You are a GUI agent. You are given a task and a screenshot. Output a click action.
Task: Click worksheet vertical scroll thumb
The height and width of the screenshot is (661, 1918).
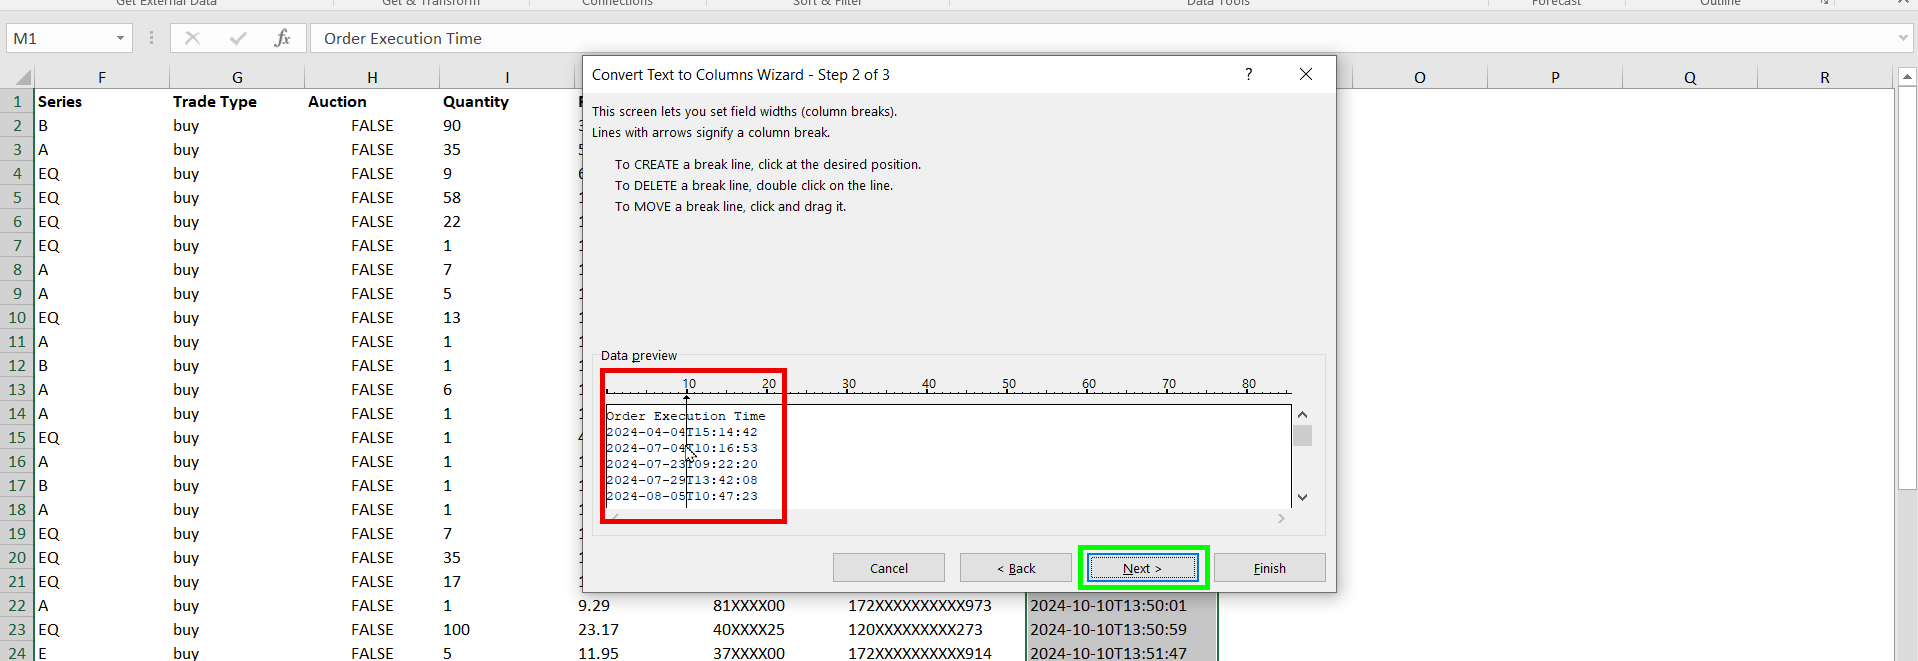pos(1907,290)
